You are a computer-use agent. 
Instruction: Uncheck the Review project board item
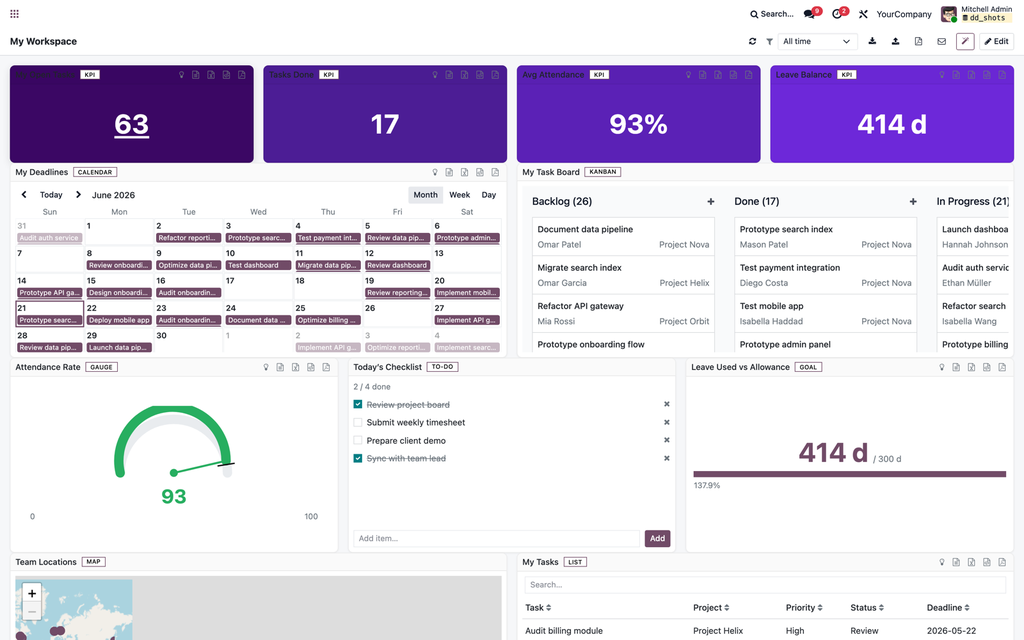tap(358, 404)
